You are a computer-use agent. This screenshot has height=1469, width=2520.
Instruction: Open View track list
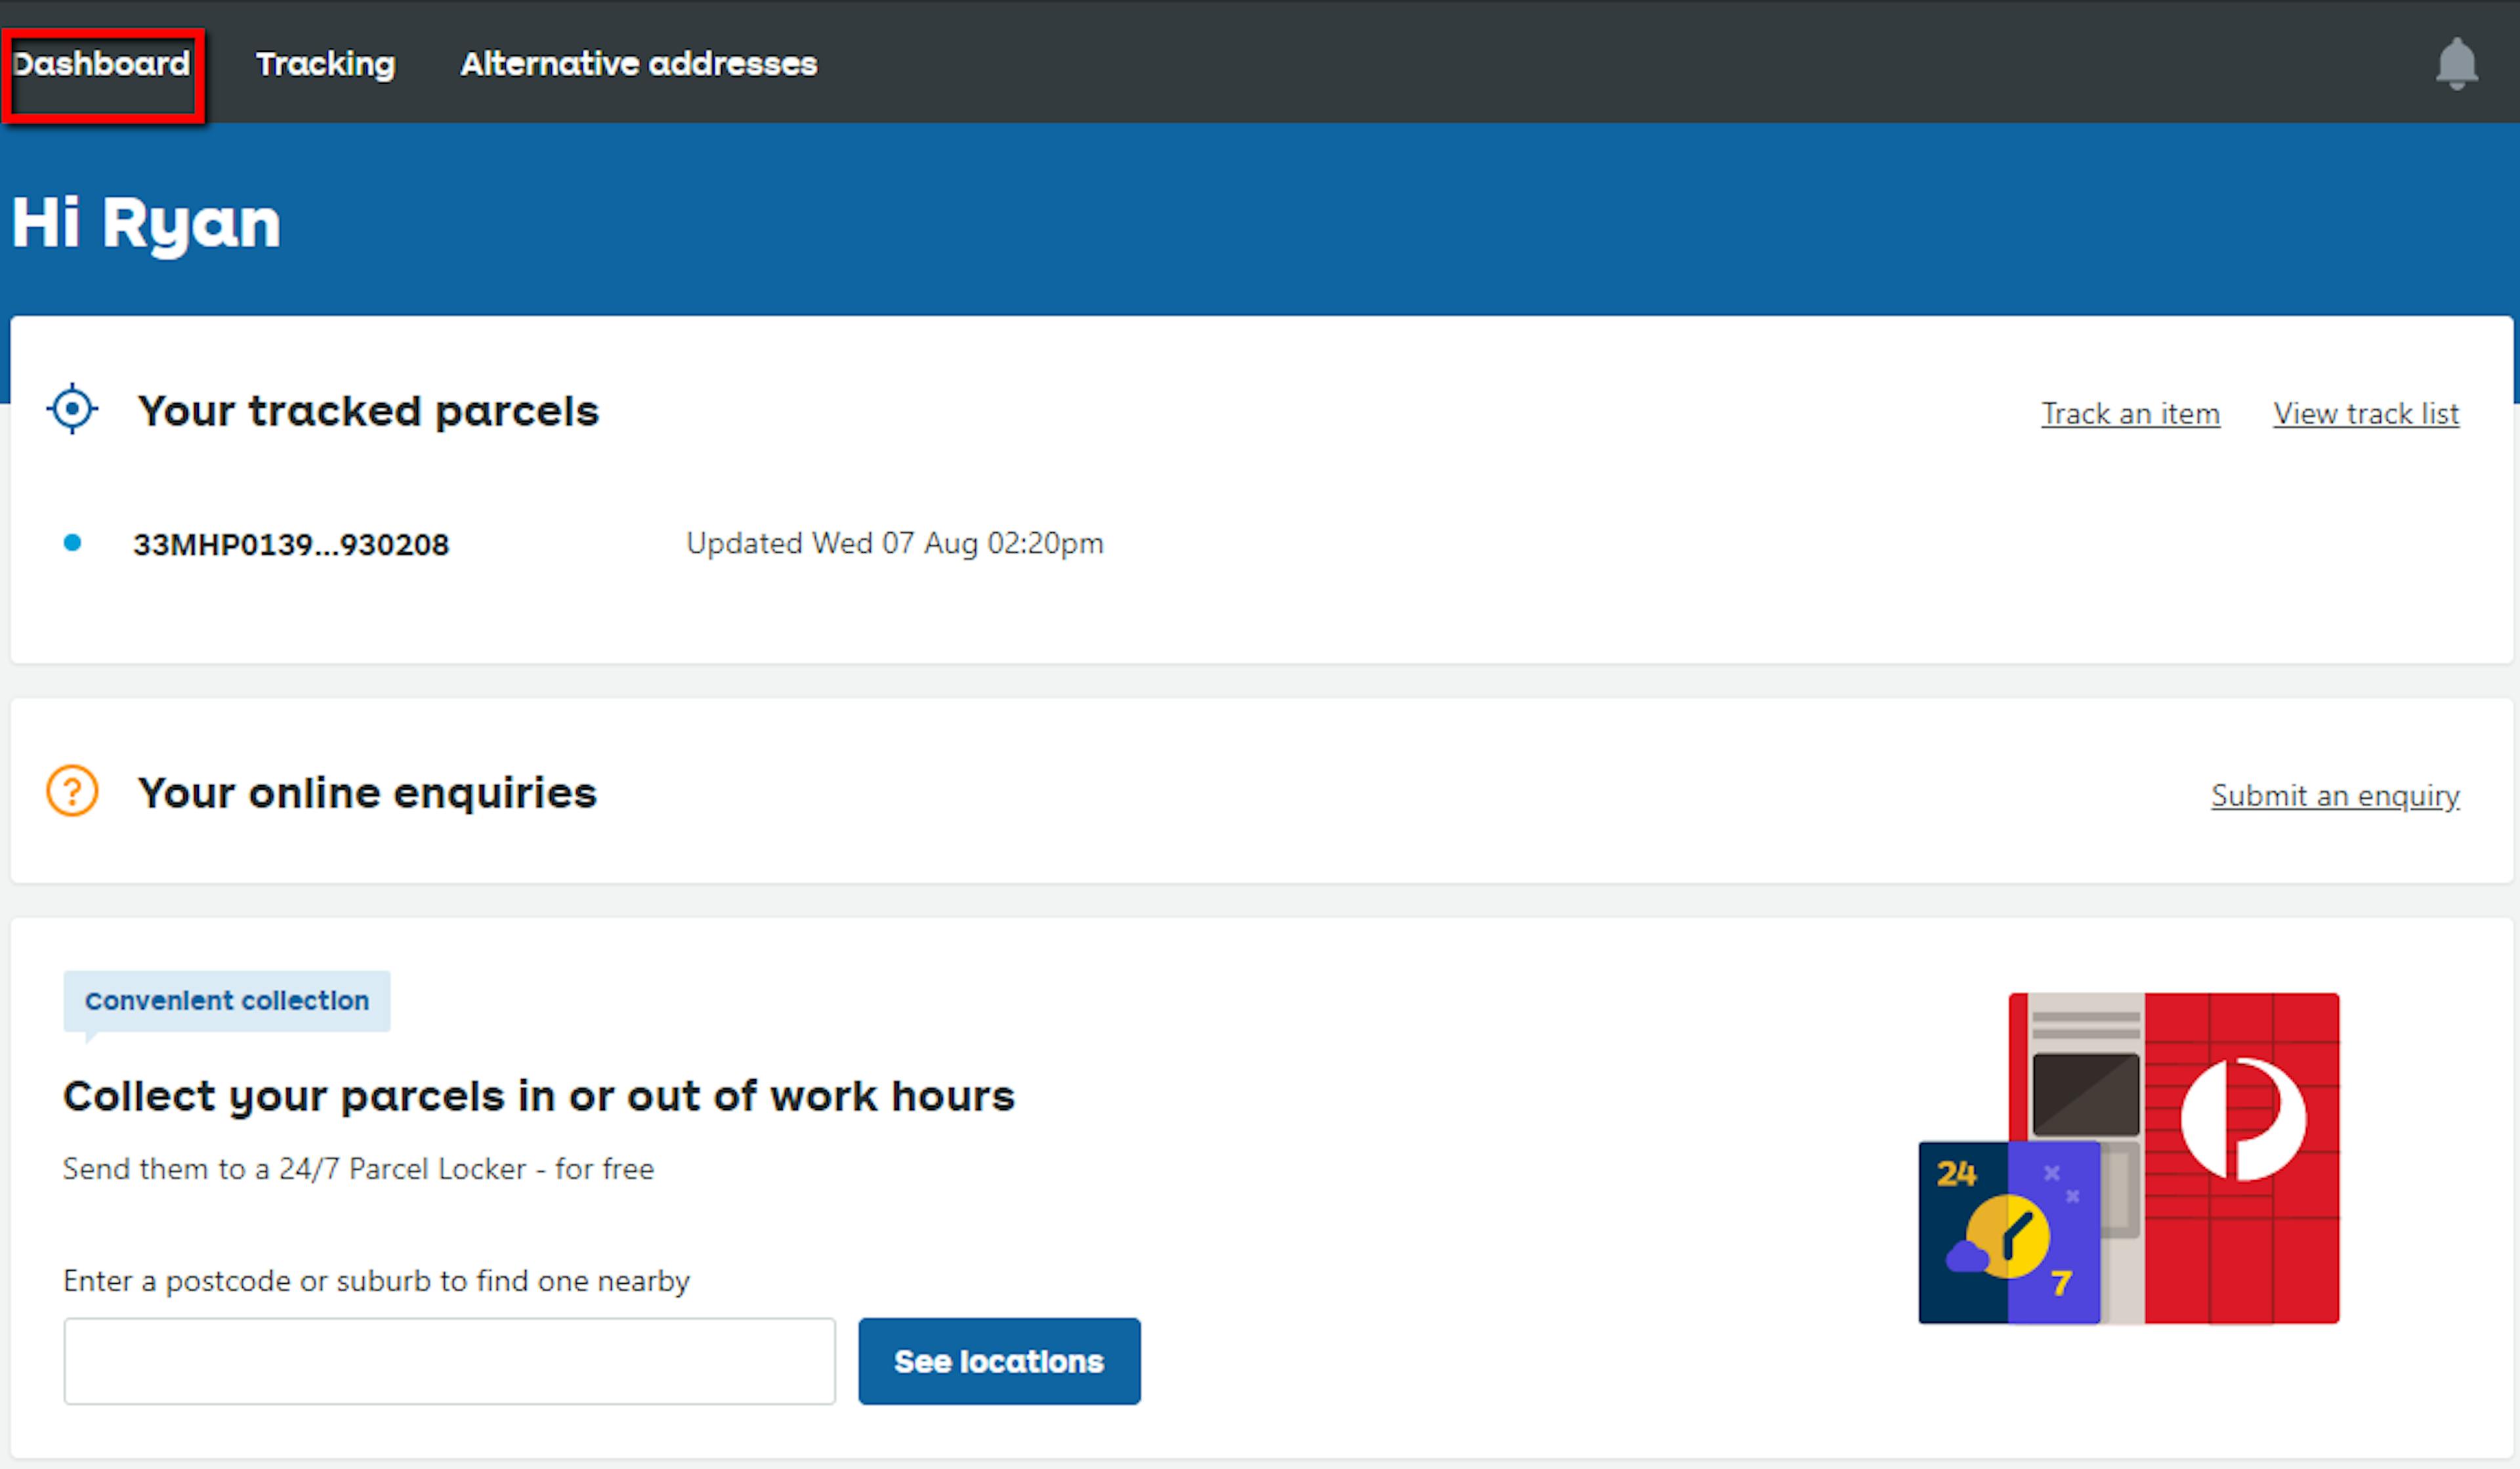(2366, 413)
